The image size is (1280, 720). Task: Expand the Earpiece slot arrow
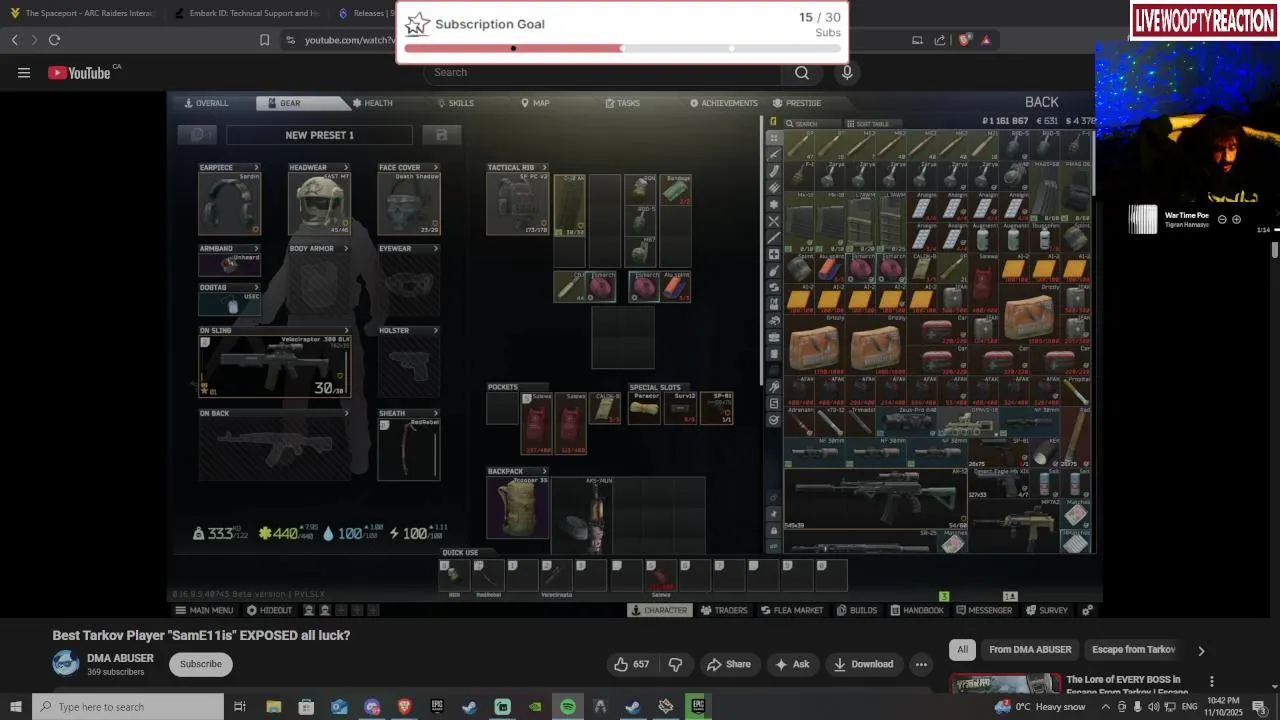click(256, 168)
